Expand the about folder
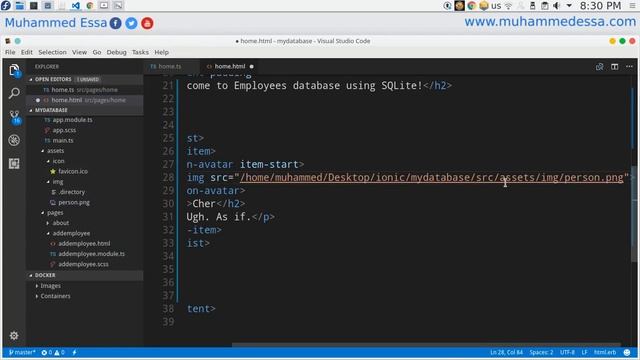The height and width of the screenshot is (360, 640). click(60, 223)
